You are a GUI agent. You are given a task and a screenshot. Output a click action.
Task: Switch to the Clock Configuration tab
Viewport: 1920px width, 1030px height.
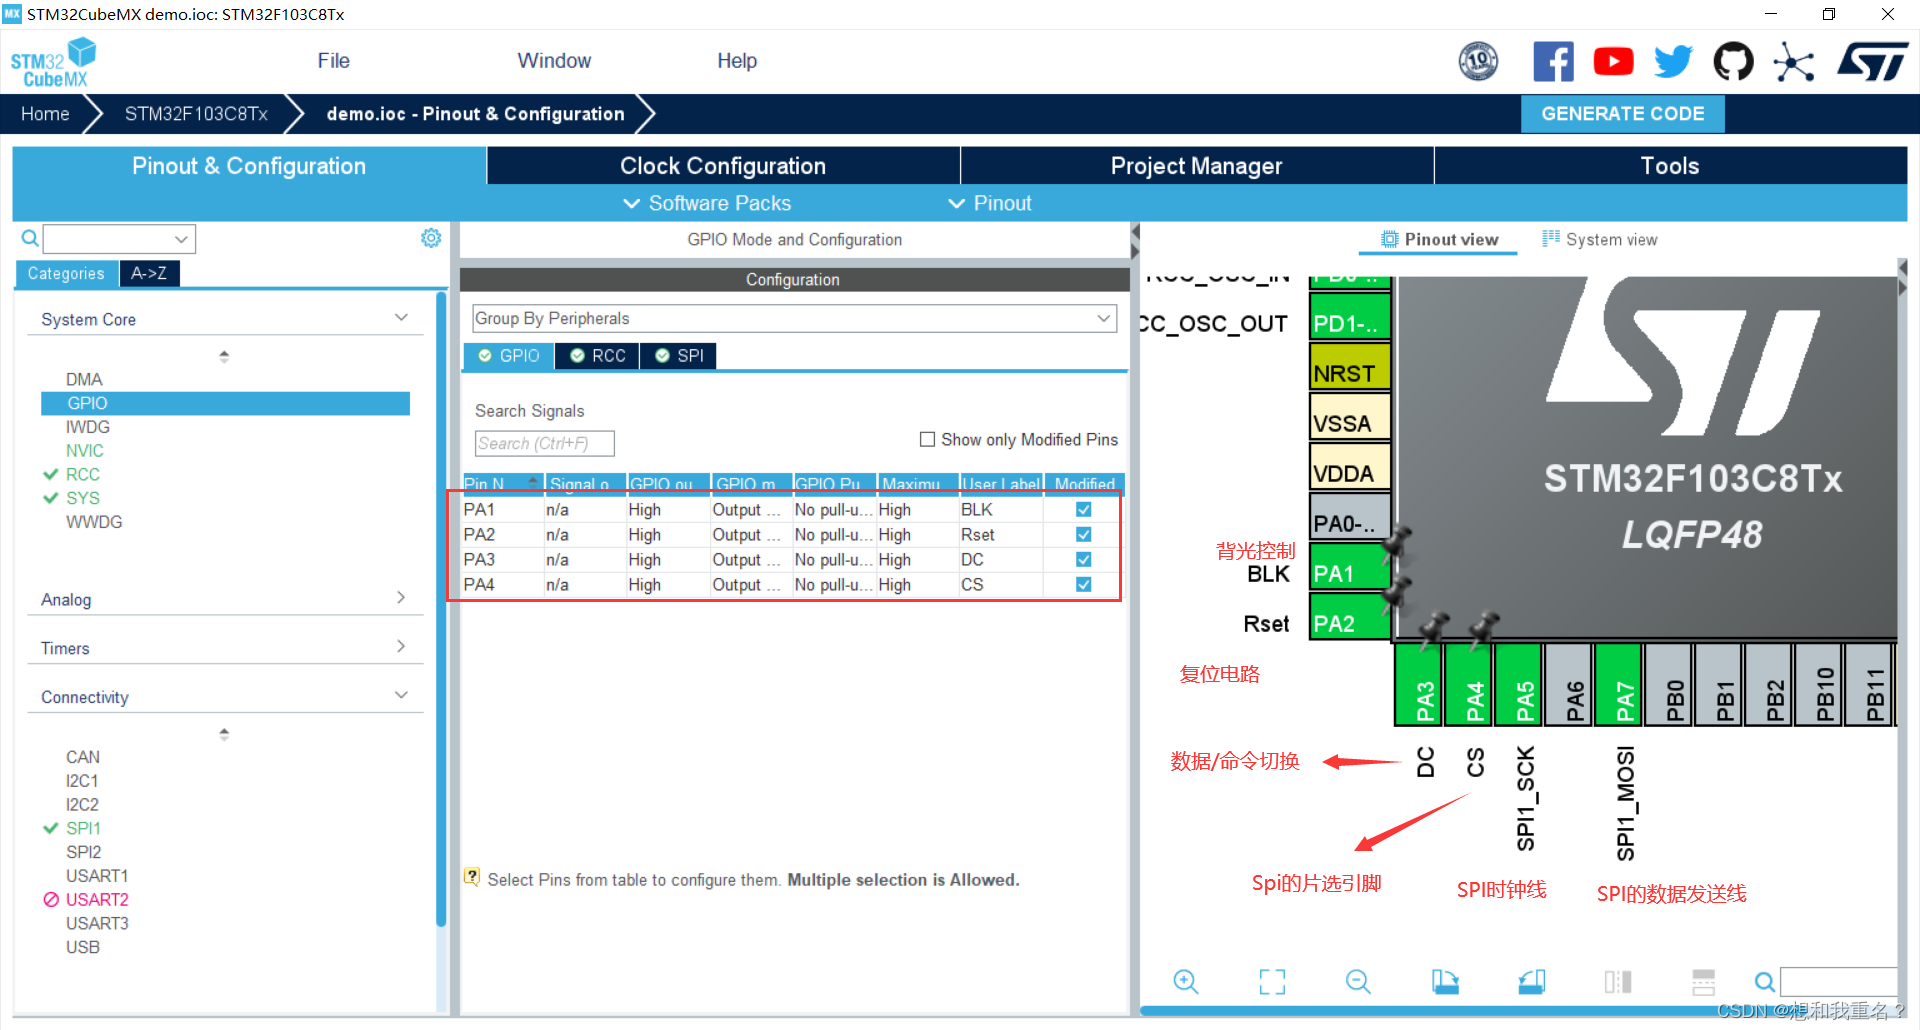click(x=723, y=166)
